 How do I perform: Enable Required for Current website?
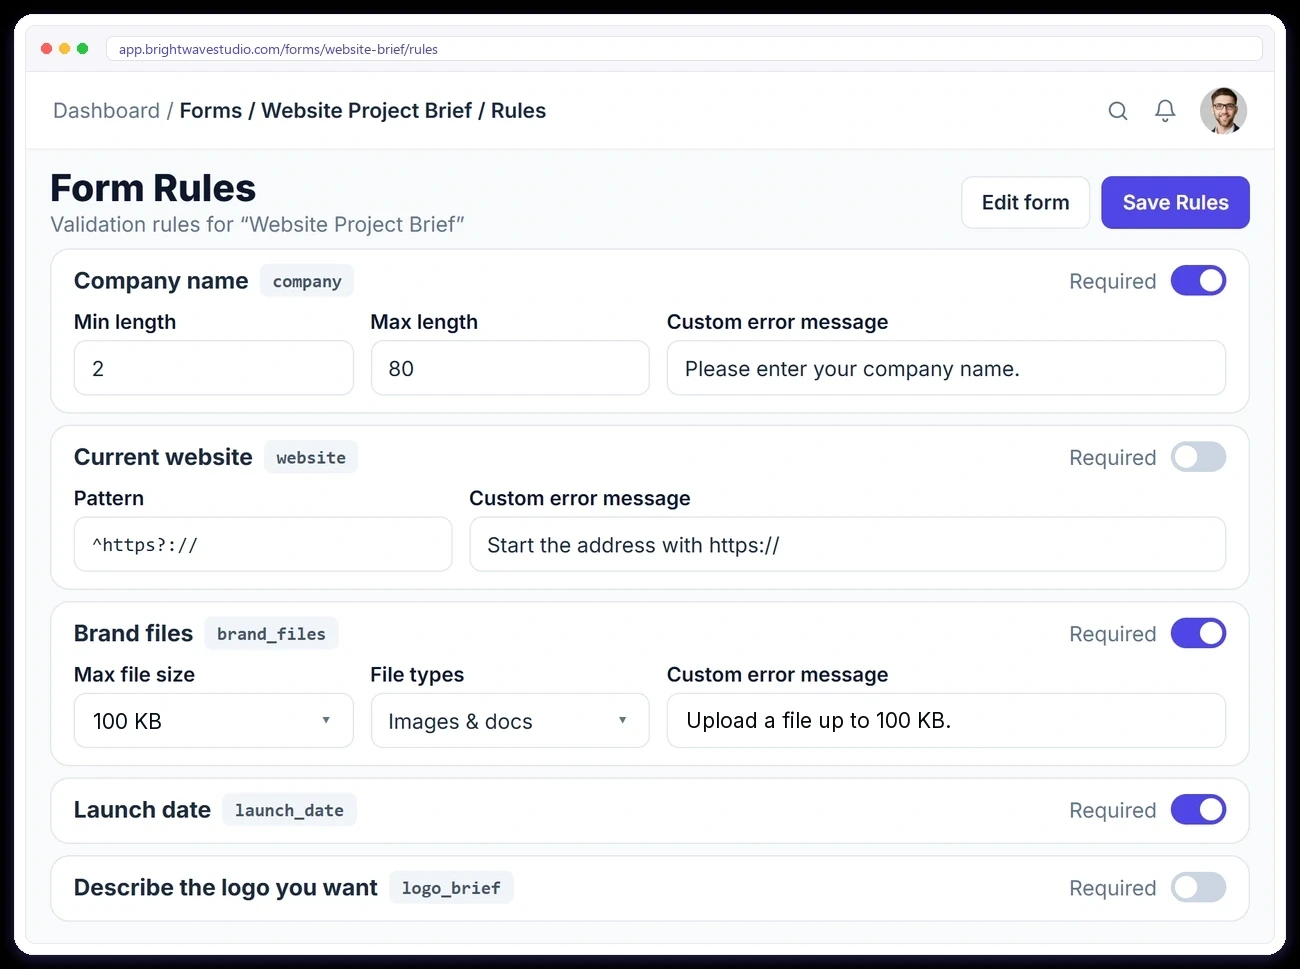[1198, 457]
